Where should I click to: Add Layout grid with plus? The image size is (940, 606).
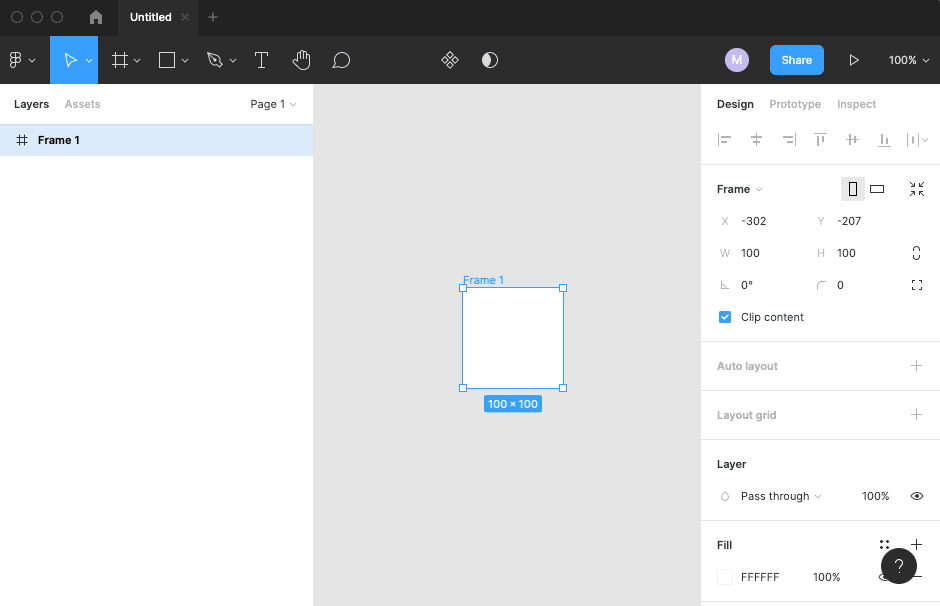pyautogui.click(x=917, y=414)
